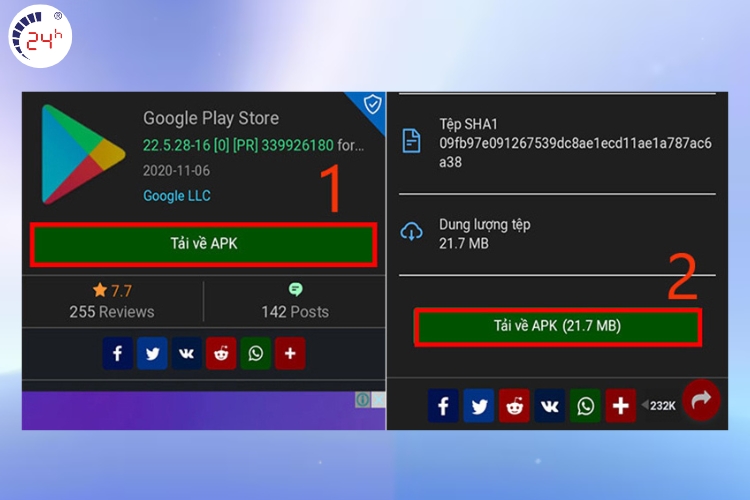Click the Reddit icon in right share bar
The image size is (750, 500).
[x=514, y=406]
